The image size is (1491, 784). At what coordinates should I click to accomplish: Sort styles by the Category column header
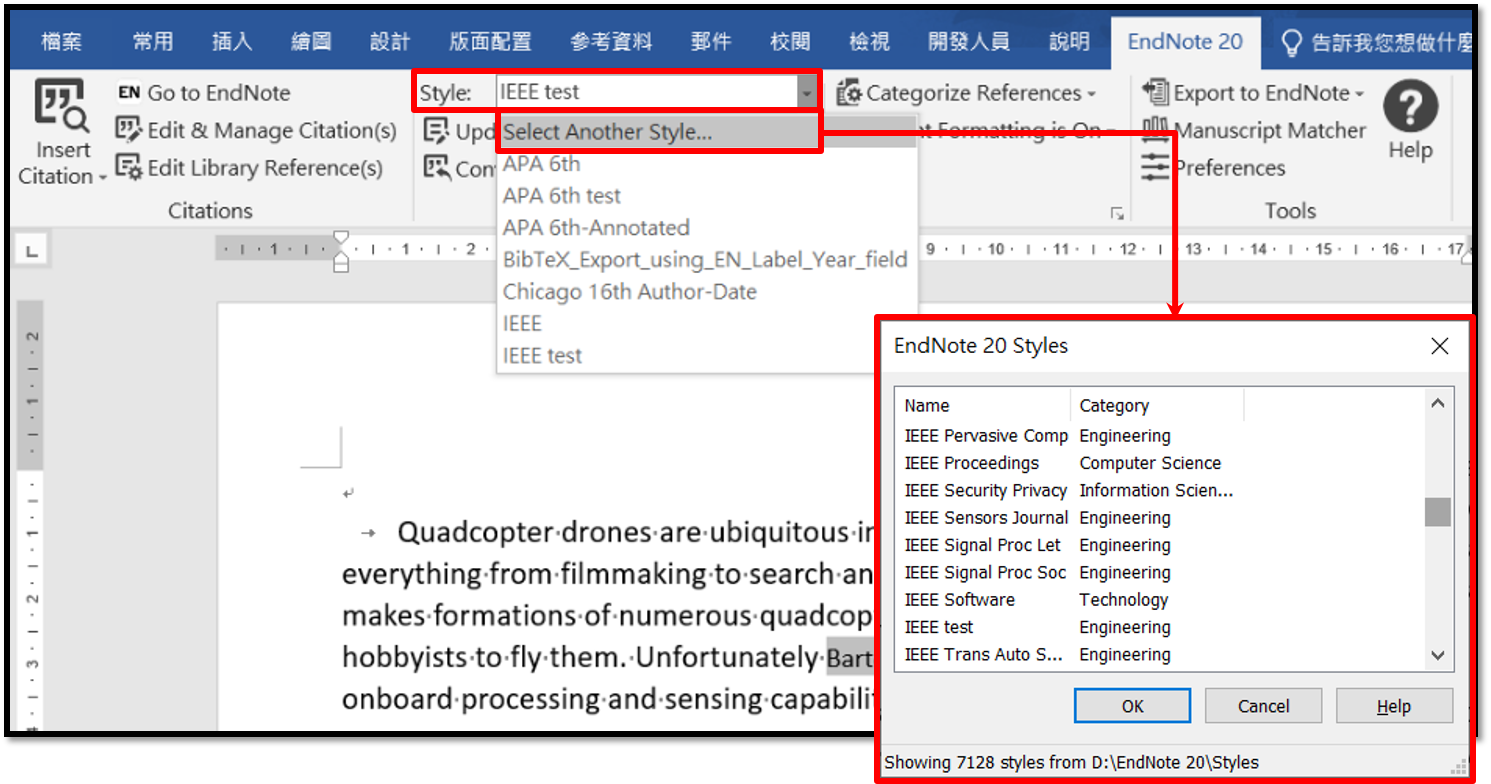pos(1157,406)
